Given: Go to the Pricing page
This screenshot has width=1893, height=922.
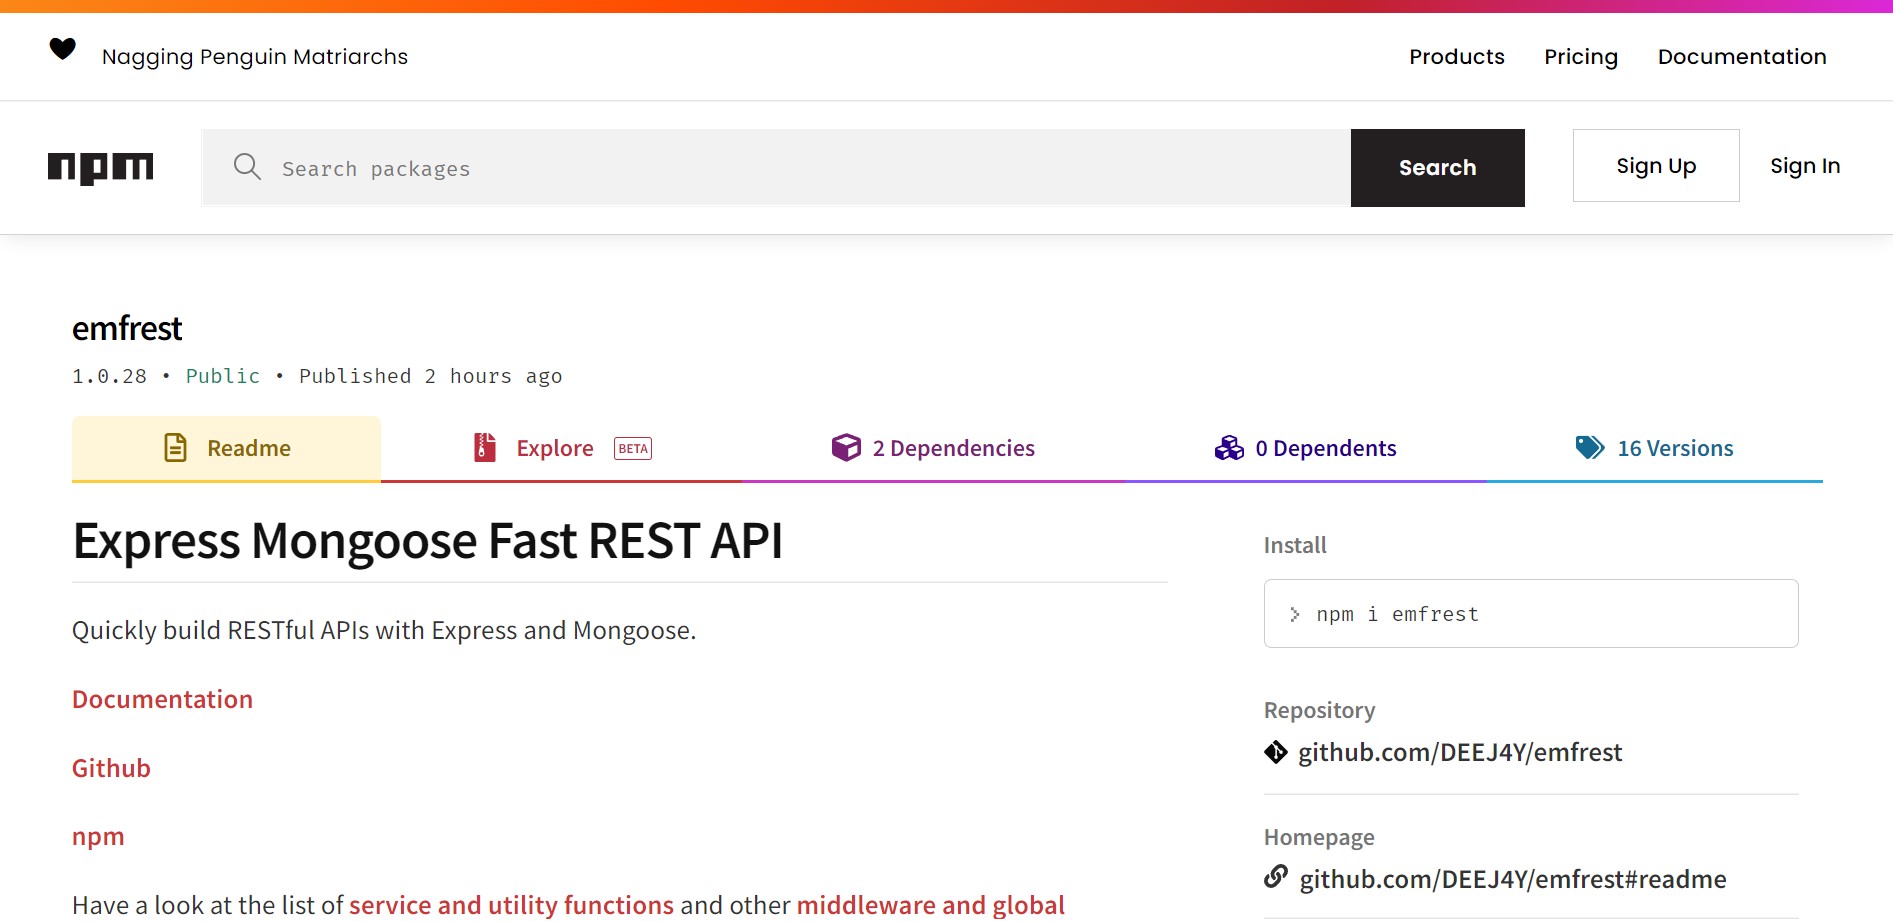Looking at the screenshot, I should click(x=1581, y=57).
